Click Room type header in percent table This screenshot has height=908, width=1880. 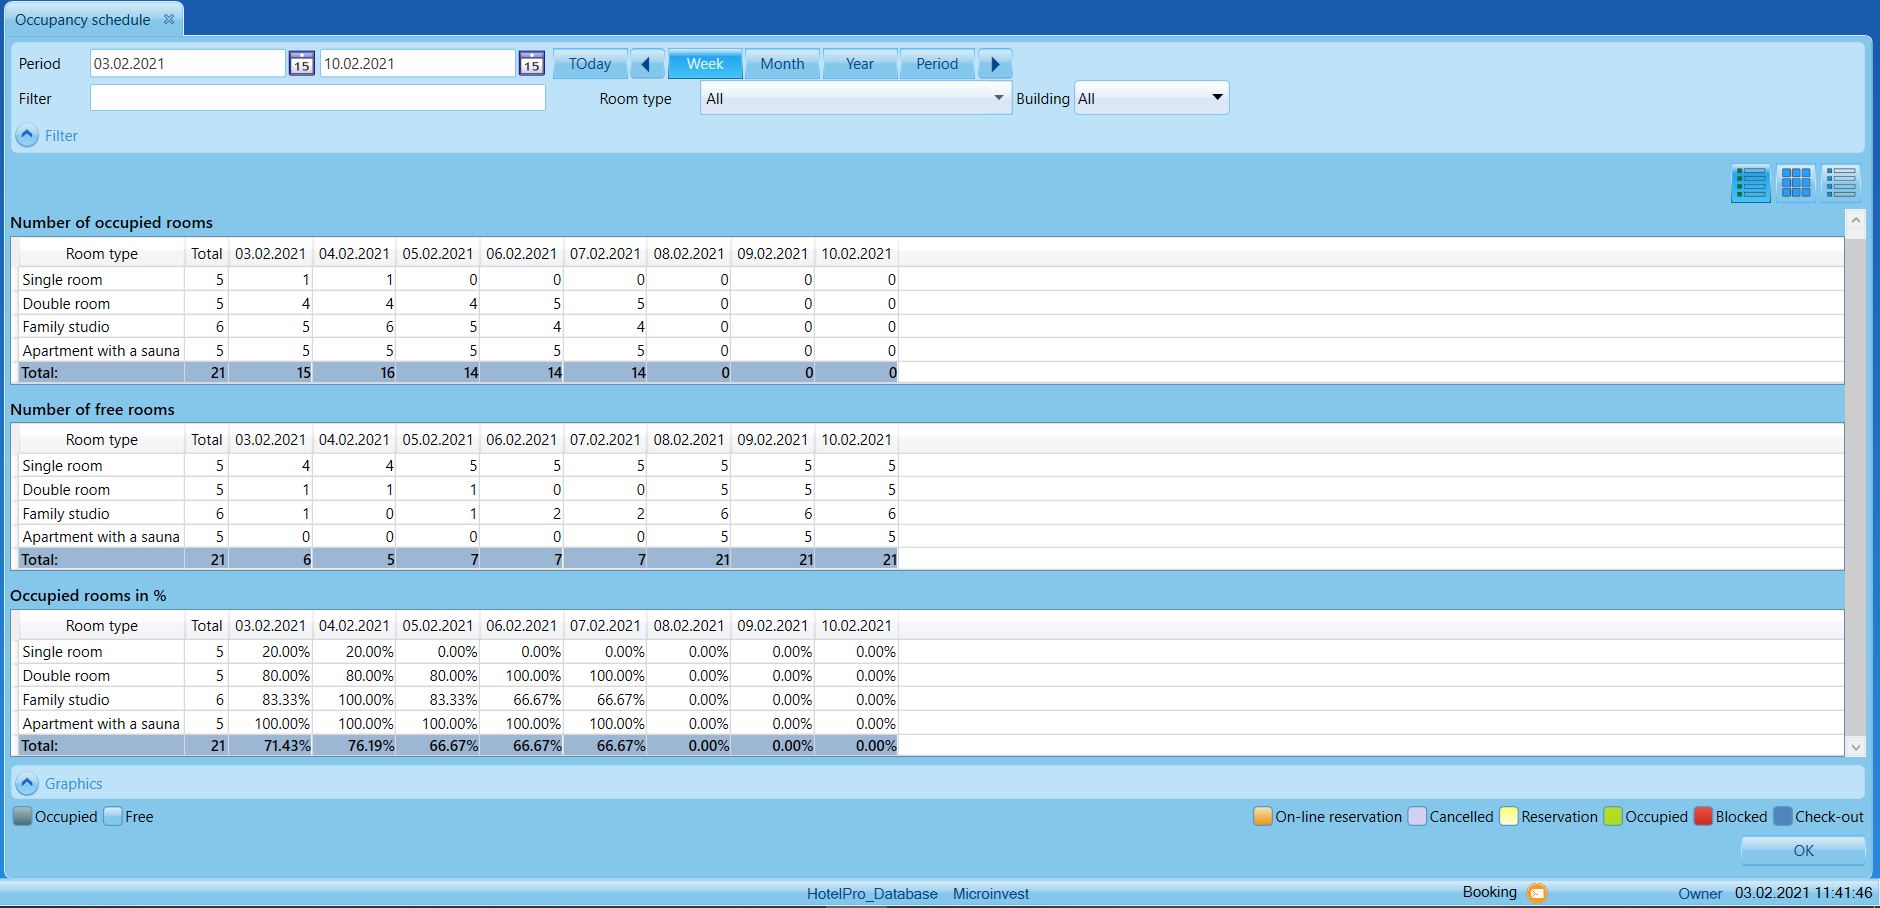click(x=102, y=625)
